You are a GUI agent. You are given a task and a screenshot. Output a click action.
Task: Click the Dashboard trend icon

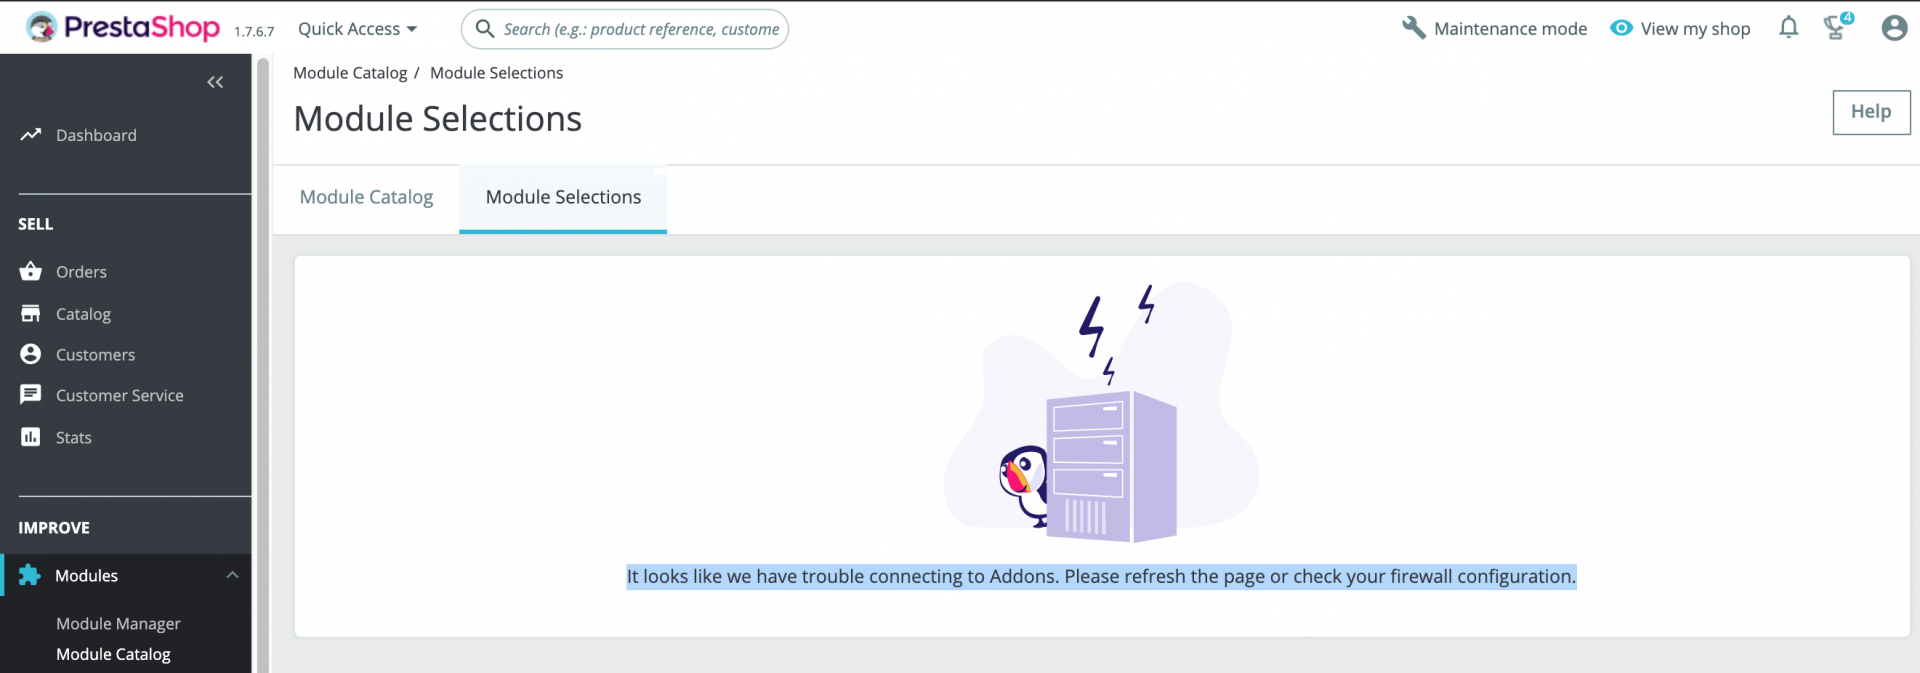(x=31, y=134)
